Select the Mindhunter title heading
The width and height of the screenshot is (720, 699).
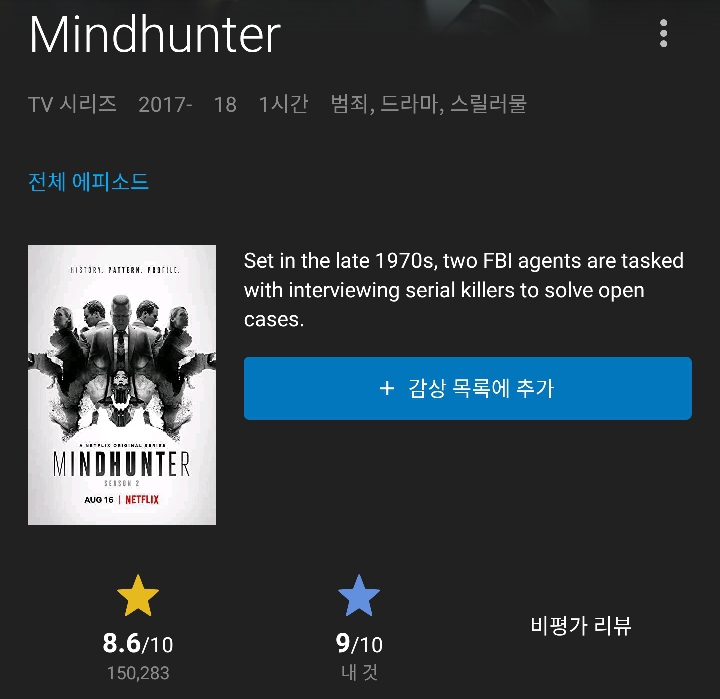coord(155,35)
